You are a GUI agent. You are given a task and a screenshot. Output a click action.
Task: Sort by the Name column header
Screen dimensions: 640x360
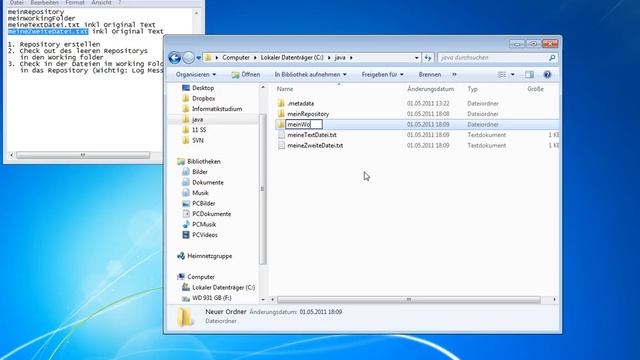(285, 89)
